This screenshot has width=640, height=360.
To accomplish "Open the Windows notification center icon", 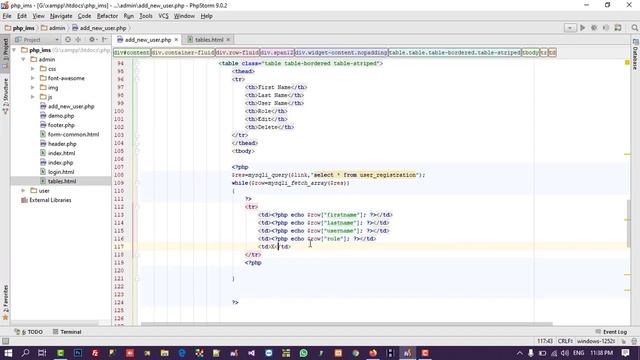I will (x=626, y=353).
